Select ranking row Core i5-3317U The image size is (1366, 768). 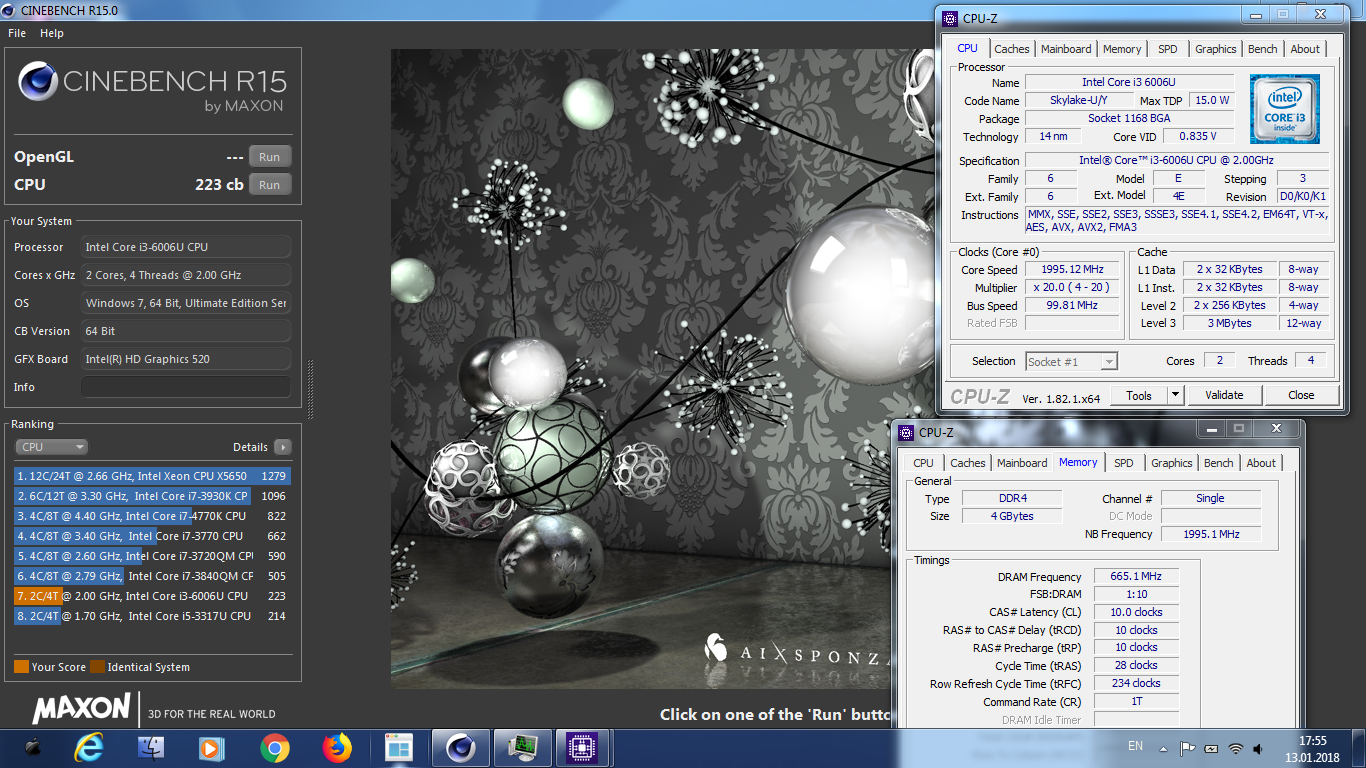[x=151, y=616]
